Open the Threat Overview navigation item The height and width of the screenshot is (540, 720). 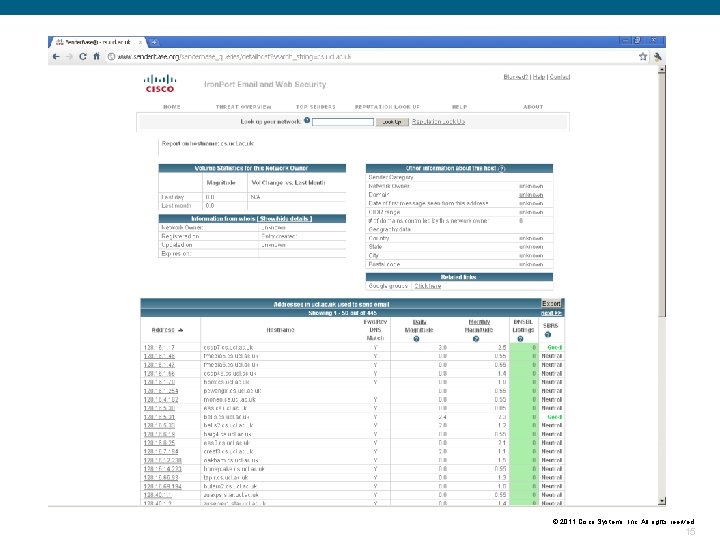click(x=243, y=107)
